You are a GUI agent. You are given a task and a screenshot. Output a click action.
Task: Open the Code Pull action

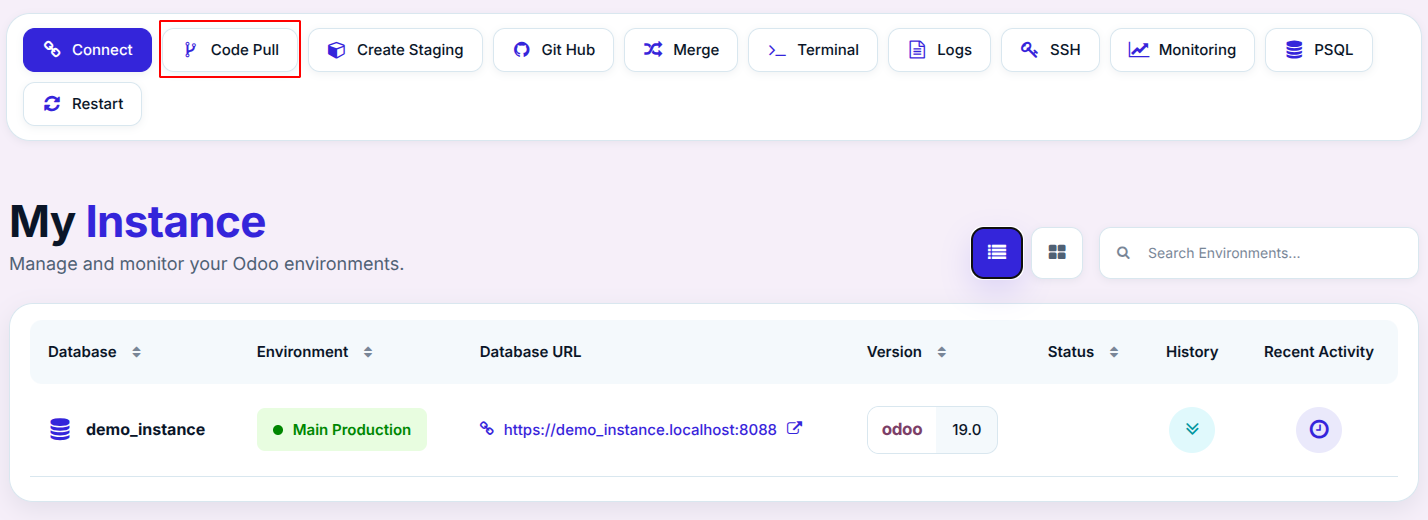coord(230,50)
